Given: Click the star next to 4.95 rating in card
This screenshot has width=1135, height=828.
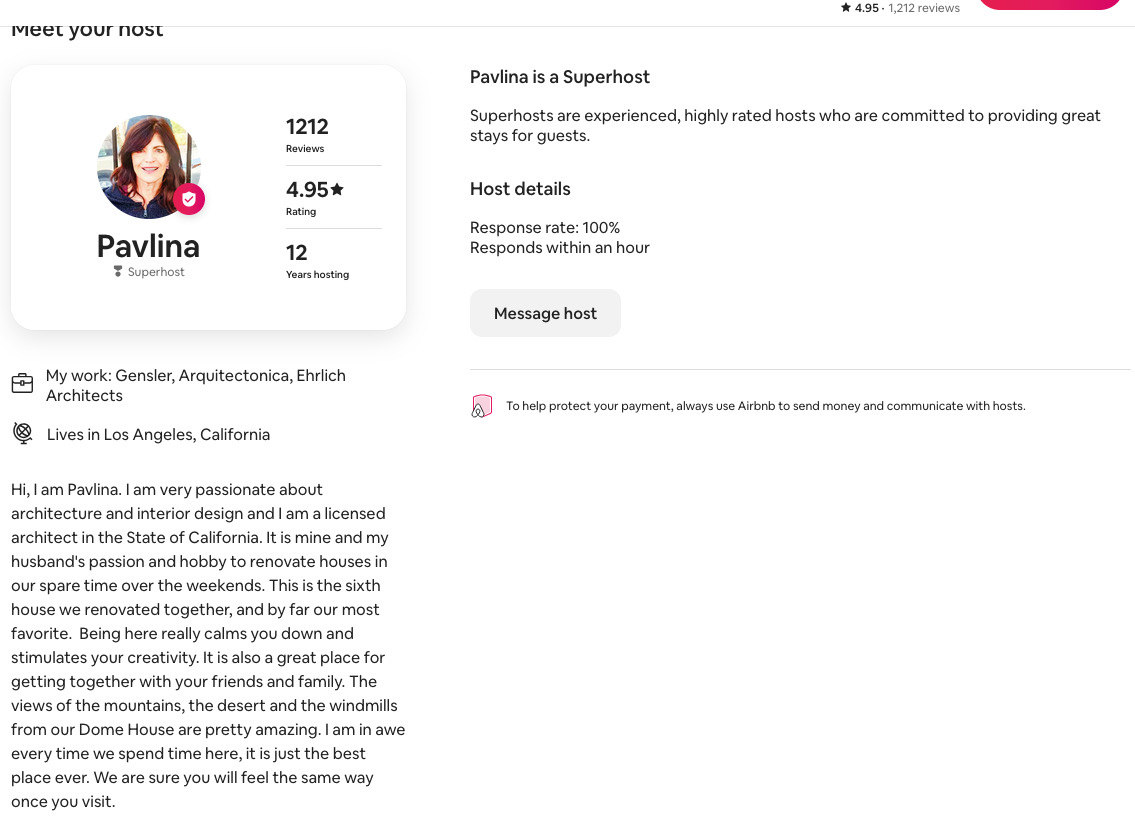Looking at the screenshot, I should coord(337,189).
